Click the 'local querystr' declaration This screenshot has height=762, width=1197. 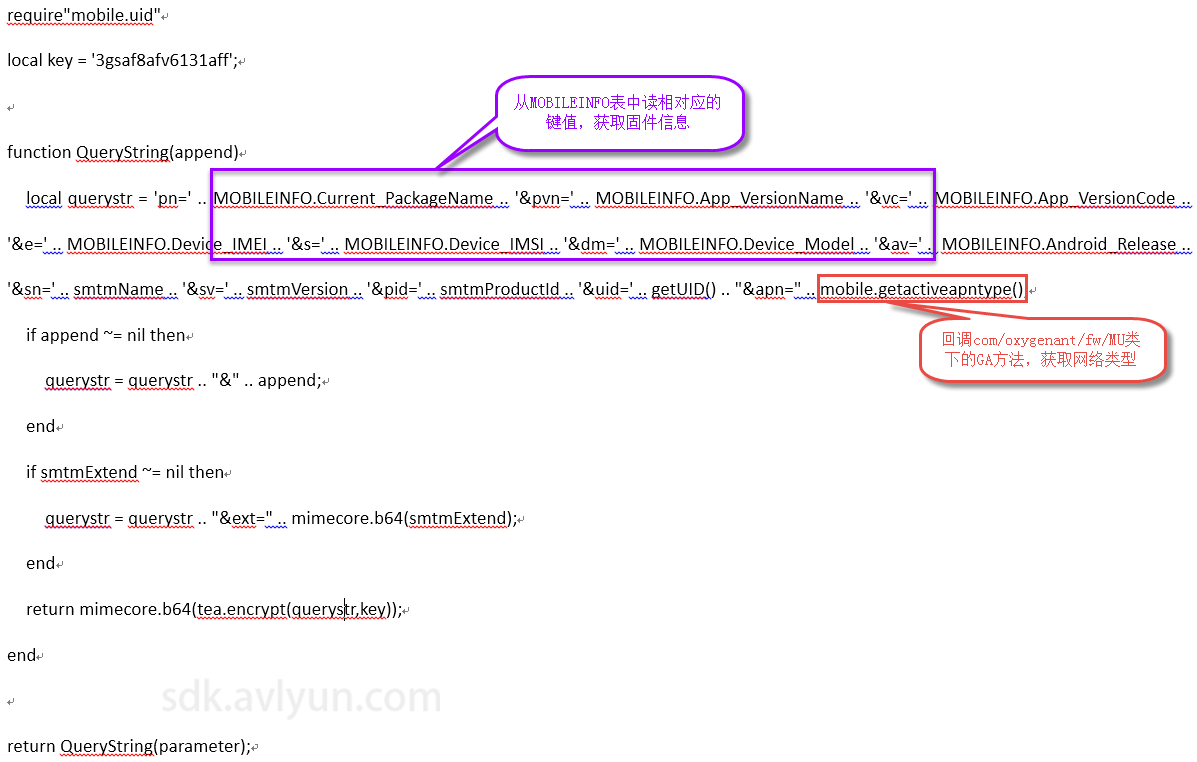[79, 199]
